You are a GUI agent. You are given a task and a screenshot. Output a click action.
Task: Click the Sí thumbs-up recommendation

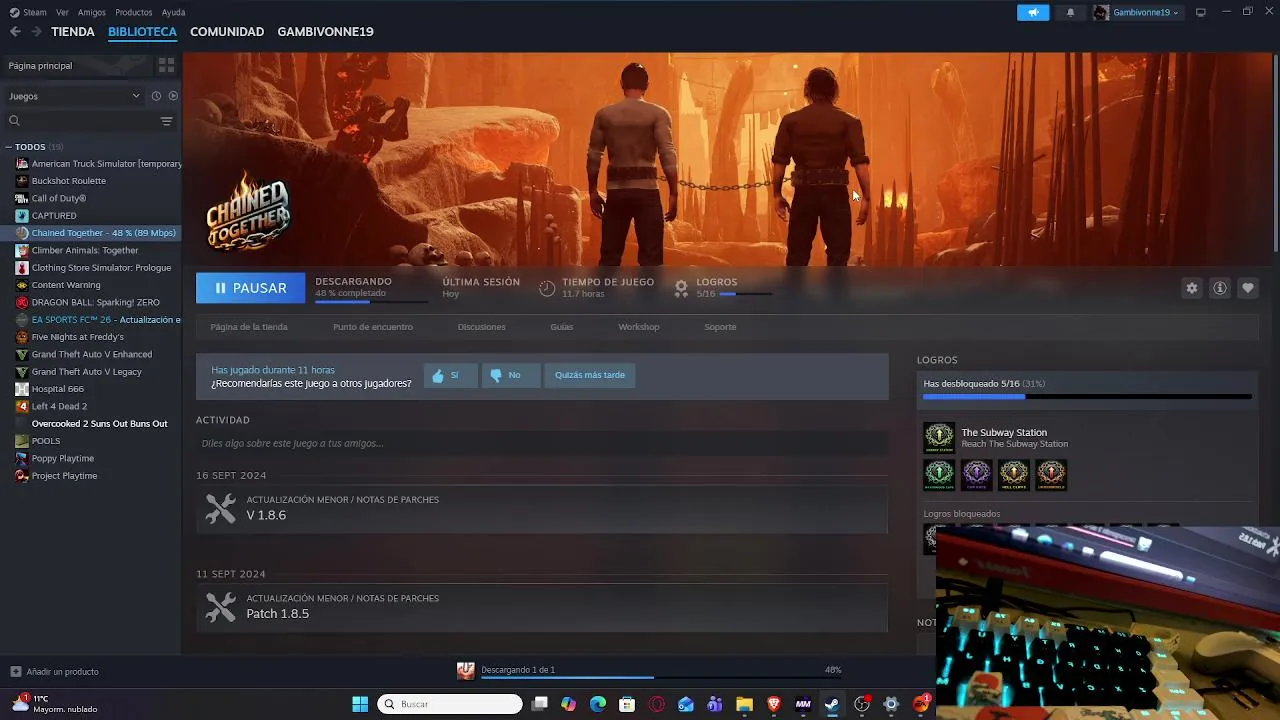coord(450,375)
